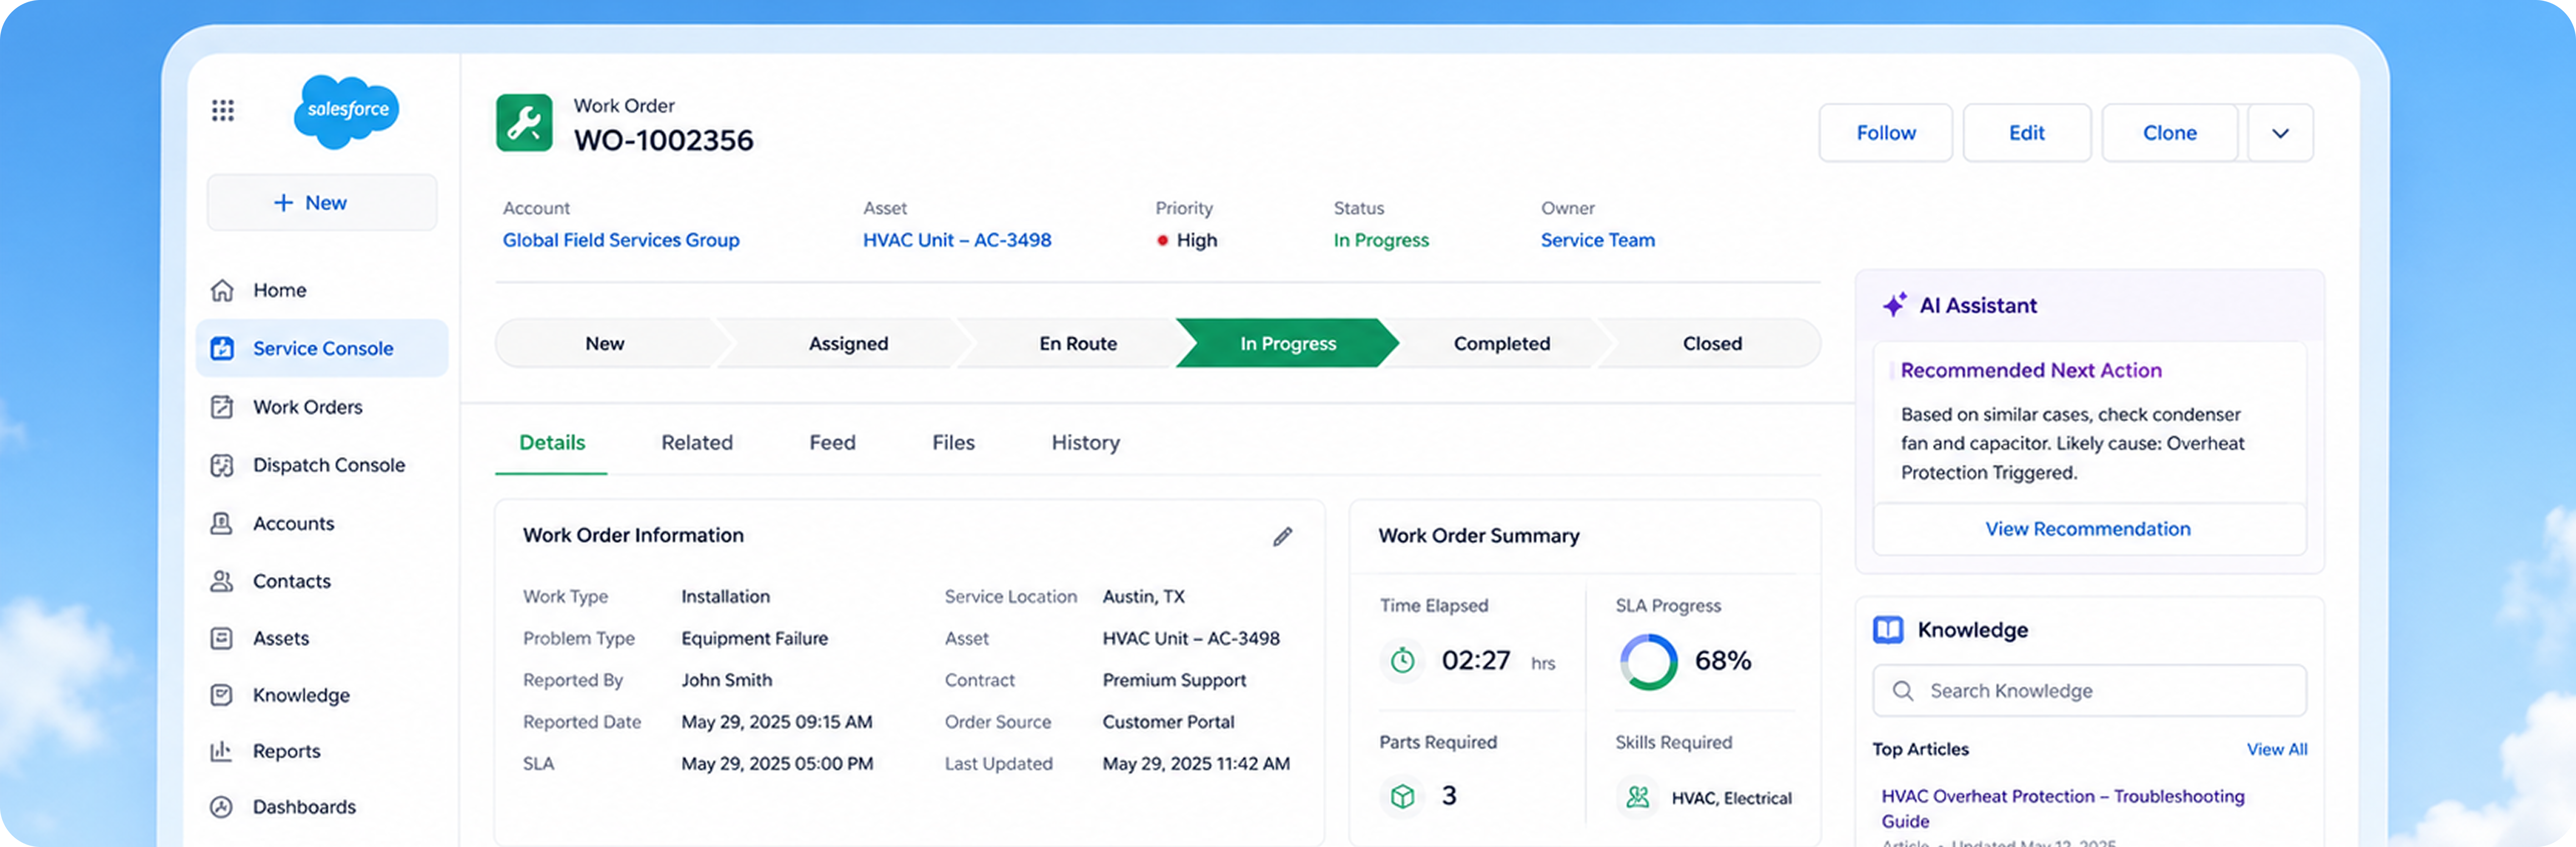Click the Assets sidebar icon
2576x847 pixels.
point(222,638)
